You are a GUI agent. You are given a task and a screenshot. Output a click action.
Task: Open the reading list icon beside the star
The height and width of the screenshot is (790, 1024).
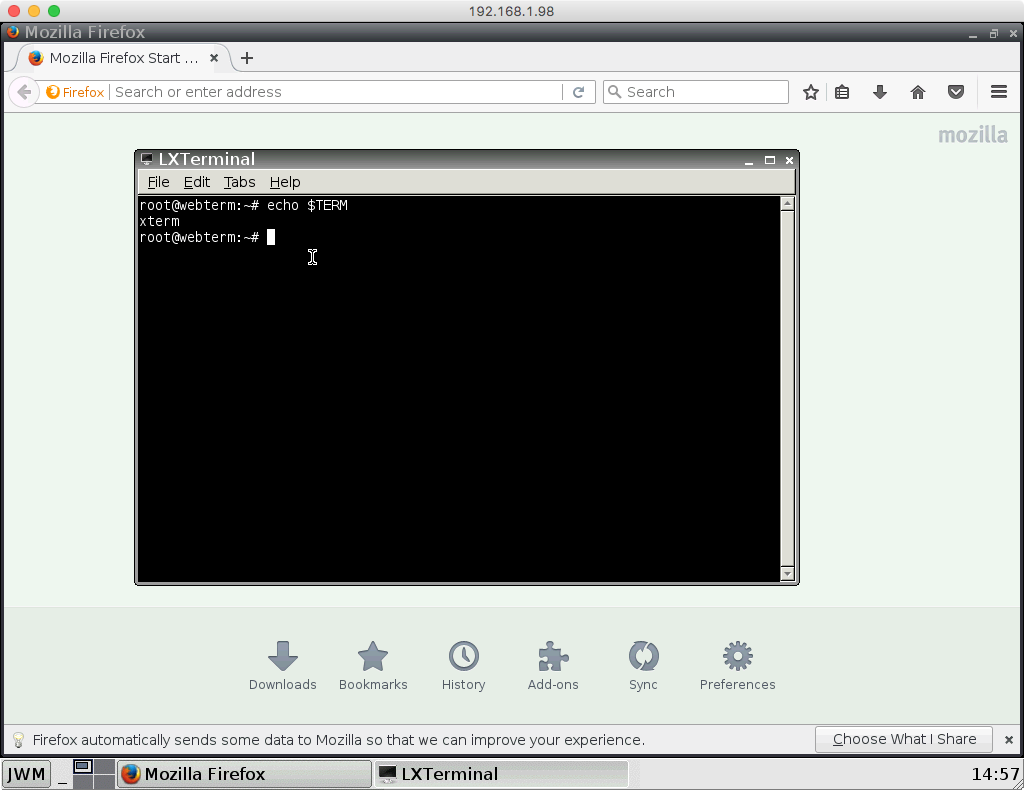pos(842,91)
